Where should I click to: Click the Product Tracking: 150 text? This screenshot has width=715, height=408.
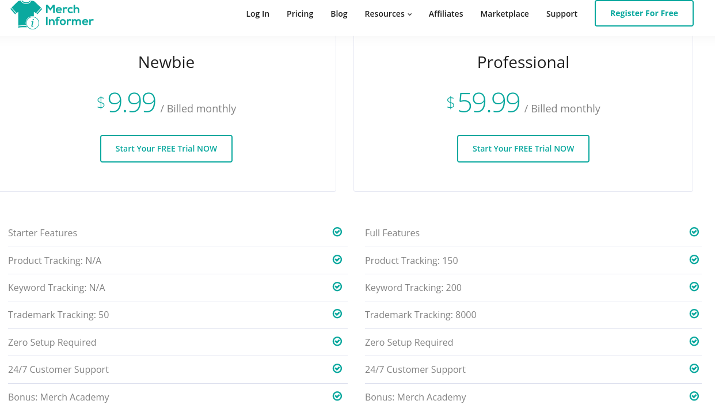(x=411, y=261)
